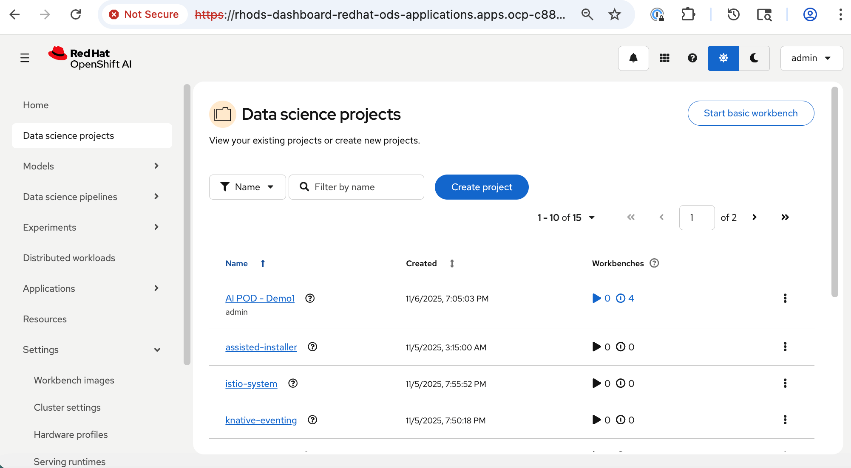Viewport: 851px width, 468px height.
Task: Open the kebab menu for knative-eventing
Action: [x=785, y=420]
